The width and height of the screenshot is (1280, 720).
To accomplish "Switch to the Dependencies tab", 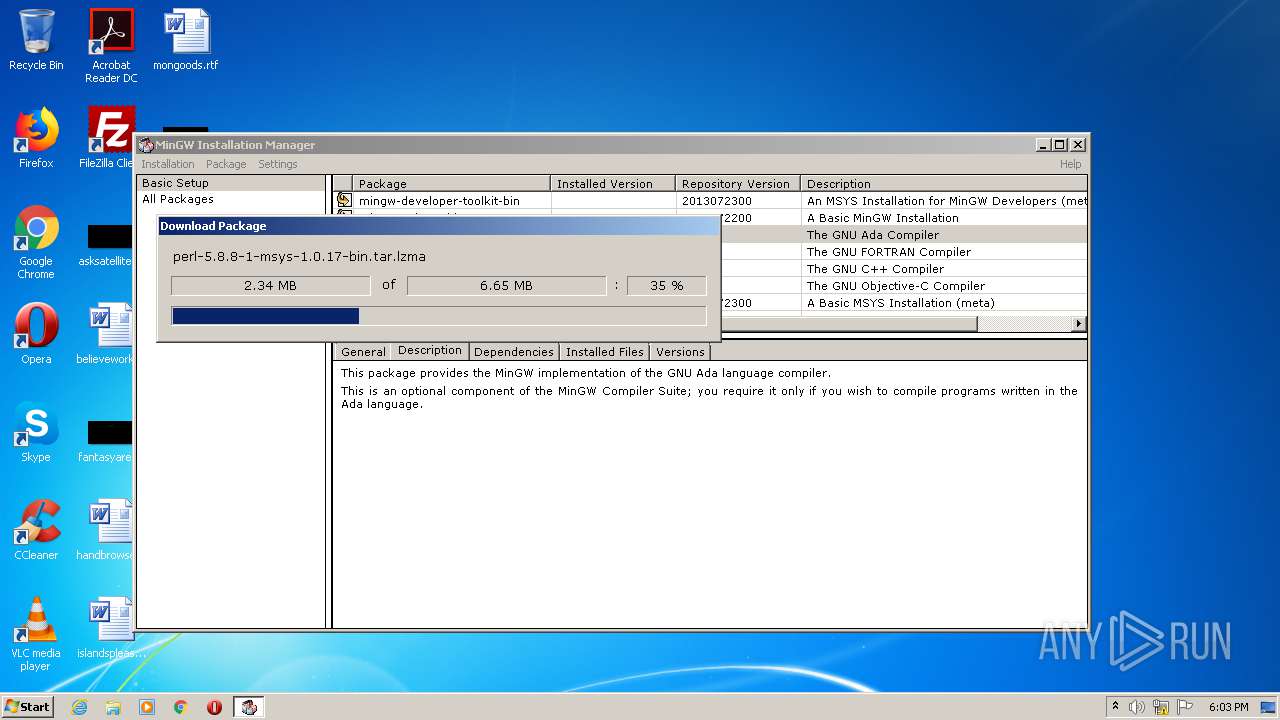I will click(x=513, y=352).
